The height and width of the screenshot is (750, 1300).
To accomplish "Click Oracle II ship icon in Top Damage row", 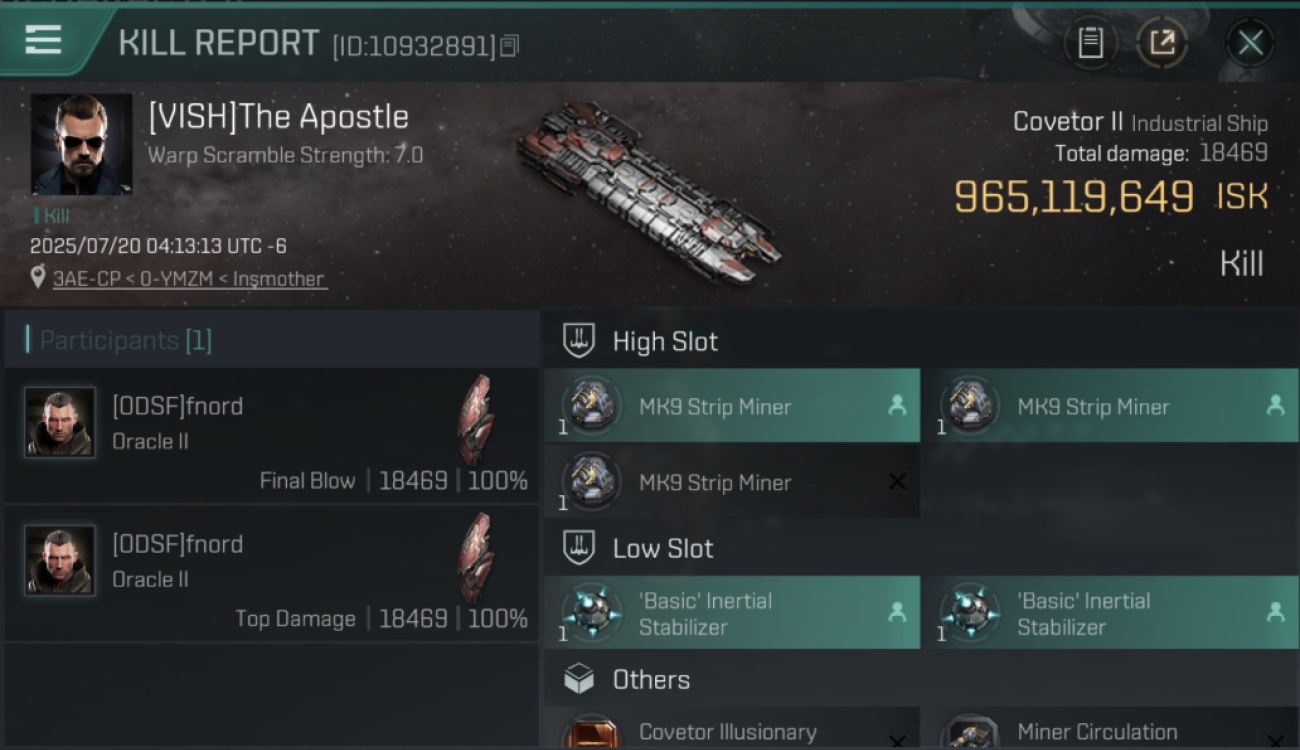I will click(x=476, y=558).
